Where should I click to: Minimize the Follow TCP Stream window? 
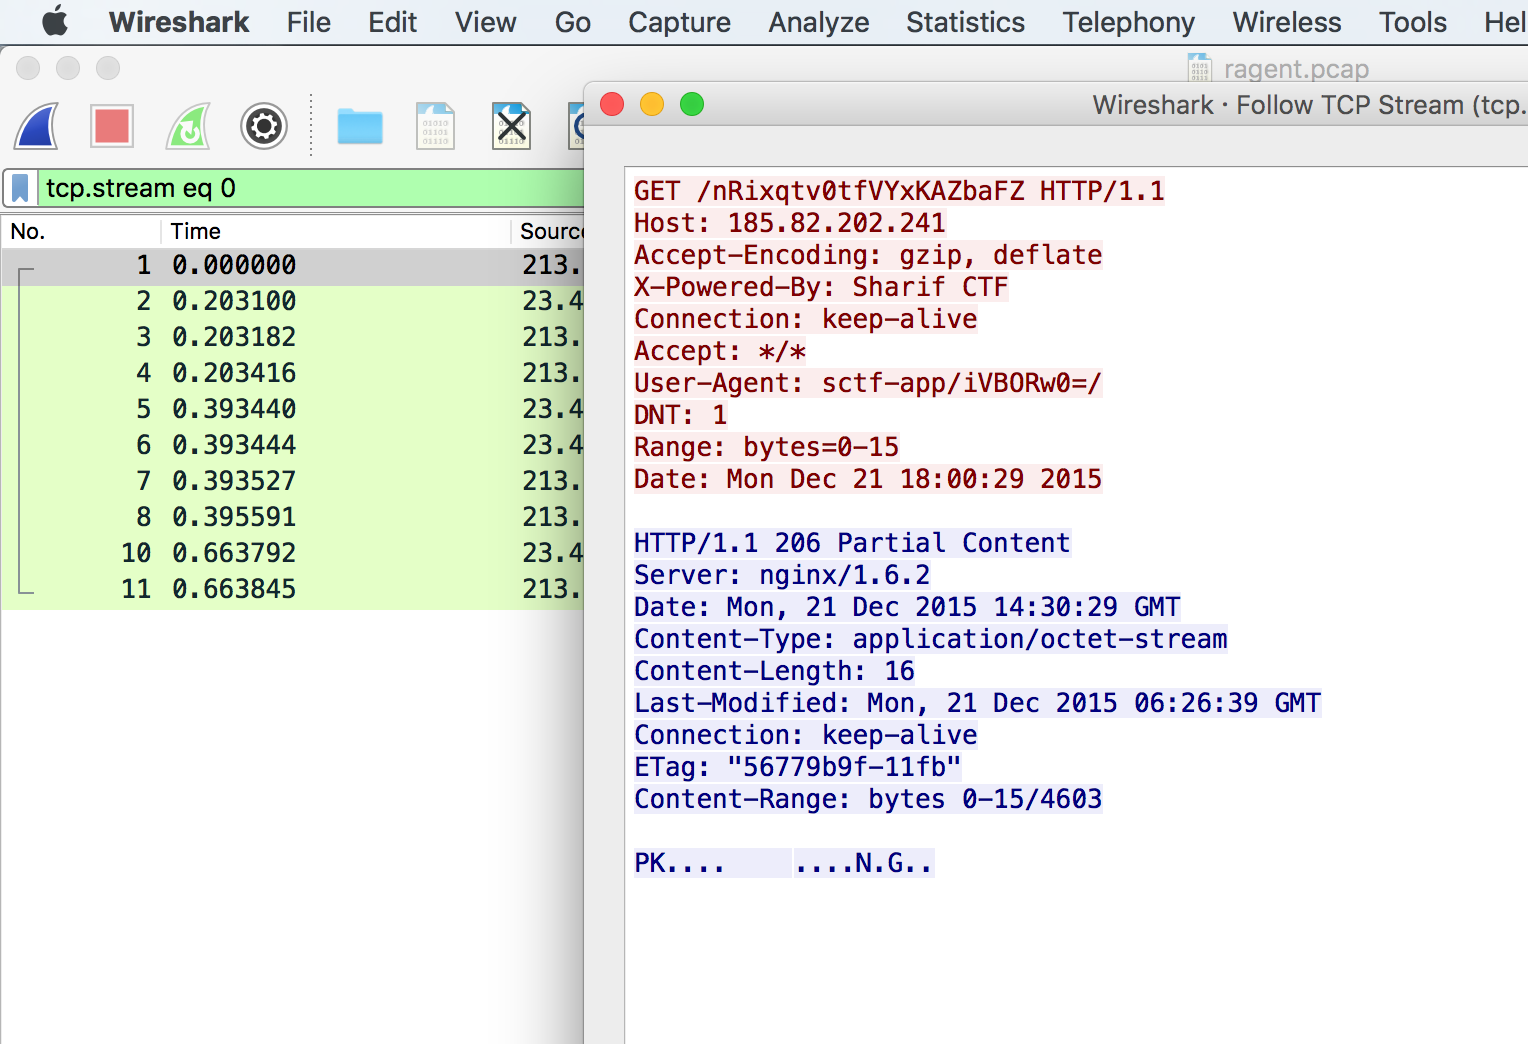652,104
